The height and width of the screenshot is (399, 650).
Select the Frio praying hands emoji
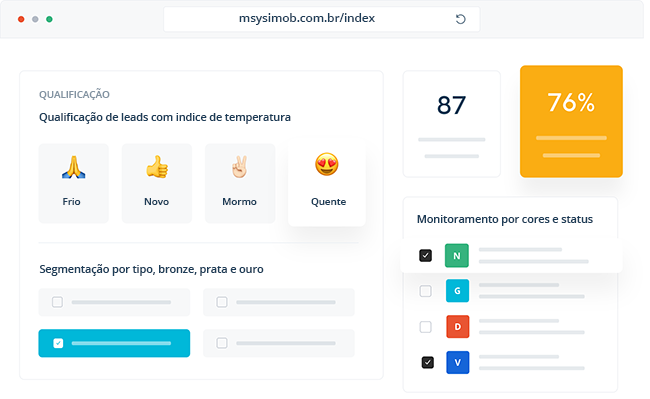point(73,167)
